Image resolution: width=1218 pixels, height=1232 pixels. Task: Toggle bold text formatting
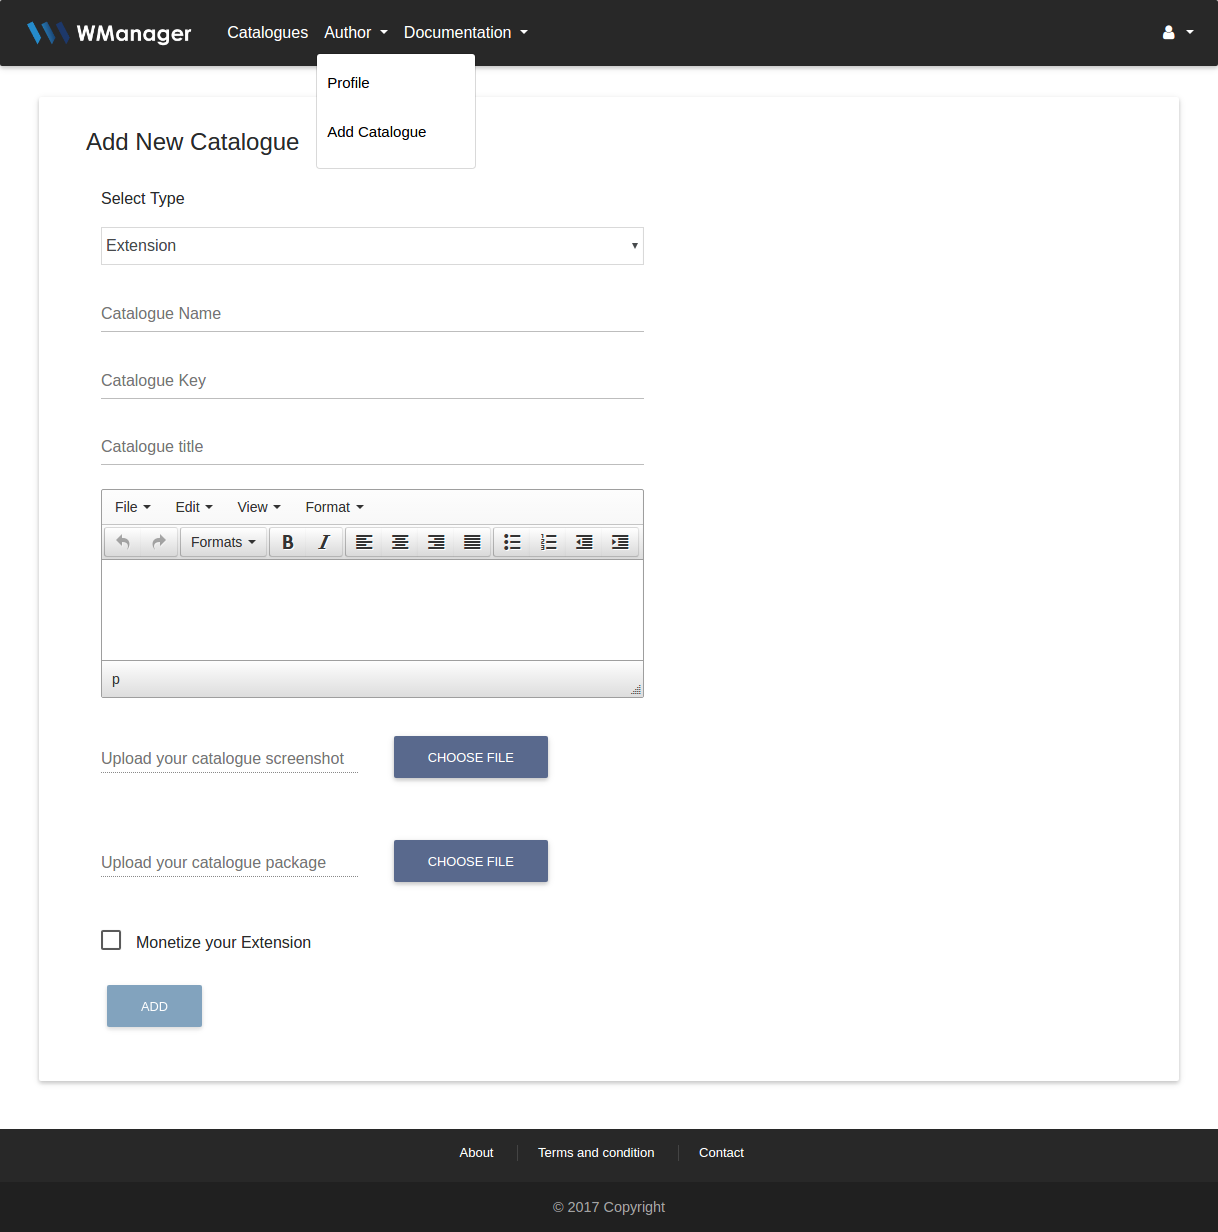288,542
